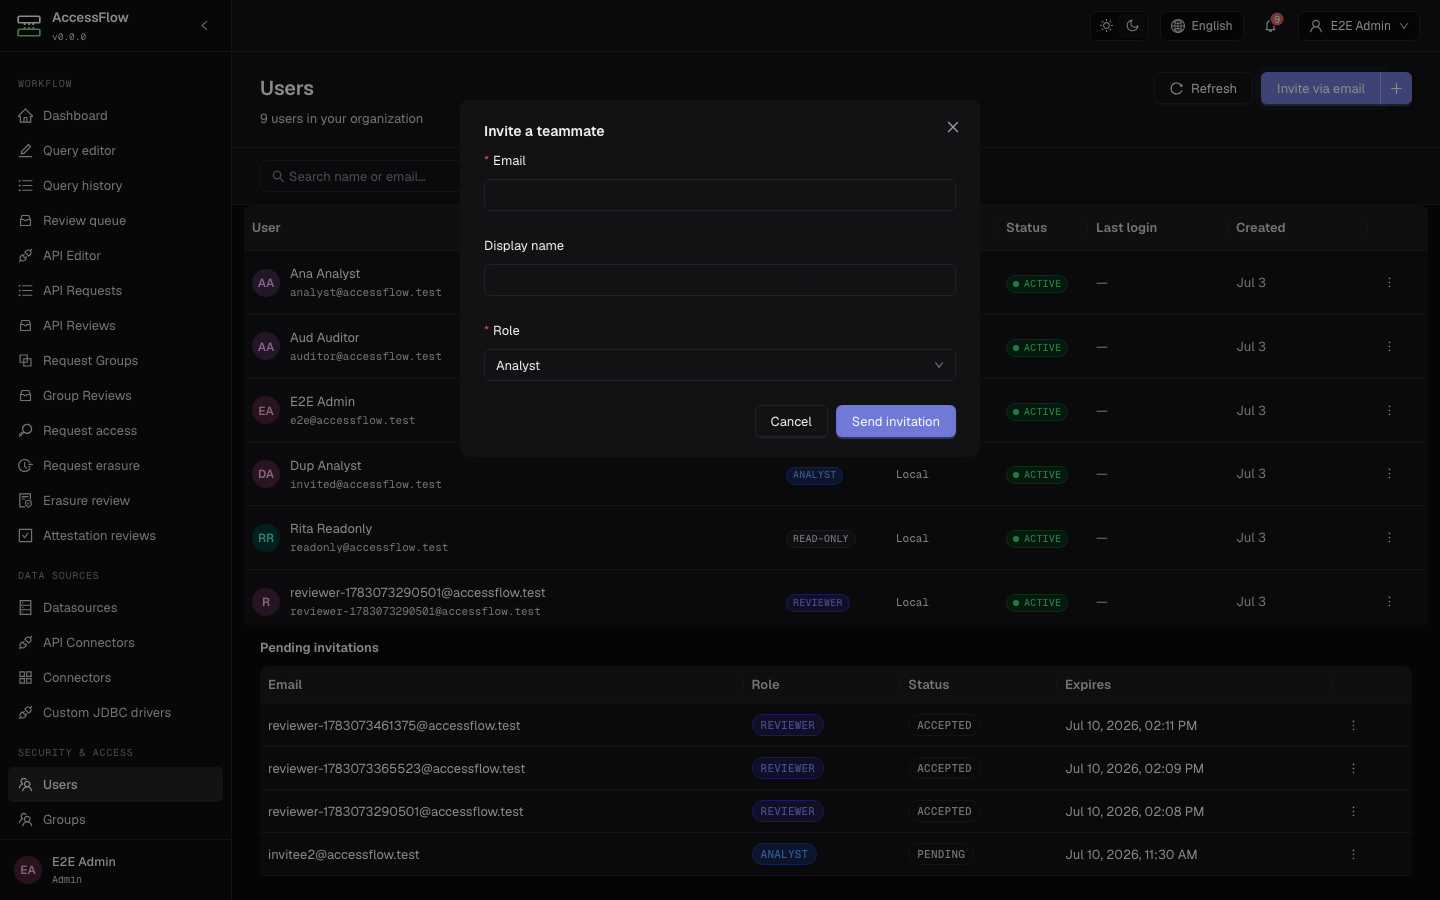Focus the Display name input field
1440x900 pixels.
(720, 280)
